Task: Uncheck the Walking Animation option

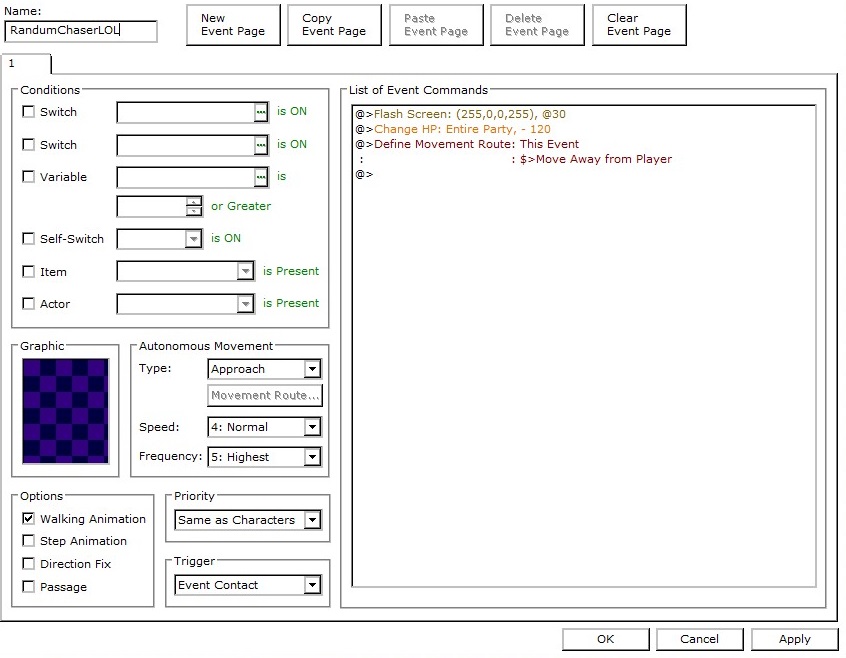Action: point(28,518)
